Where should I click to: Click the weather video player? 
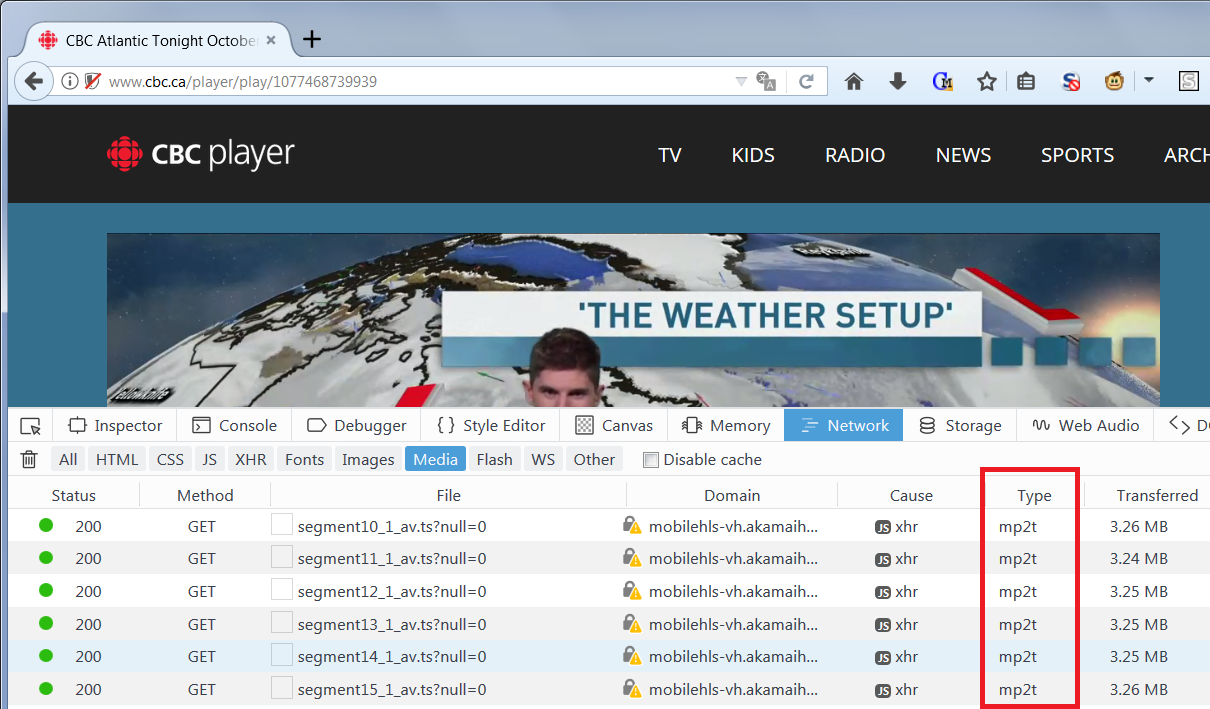point(633,320)
